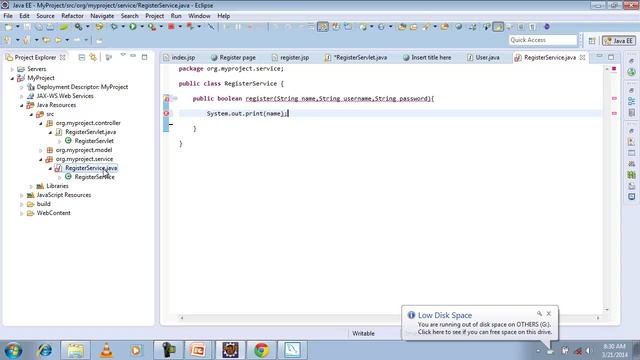Click the Low Disk Space notification message

pos(484,329)
